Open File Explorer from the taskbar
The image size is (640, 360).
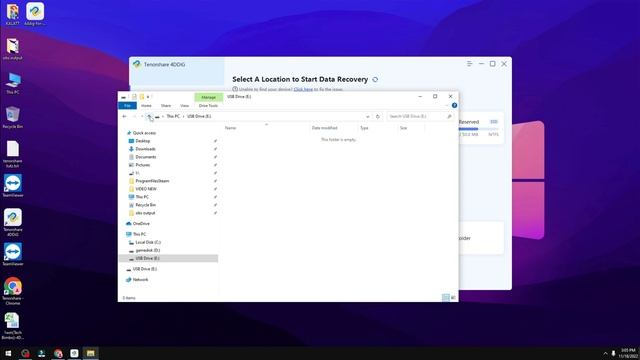90,353
